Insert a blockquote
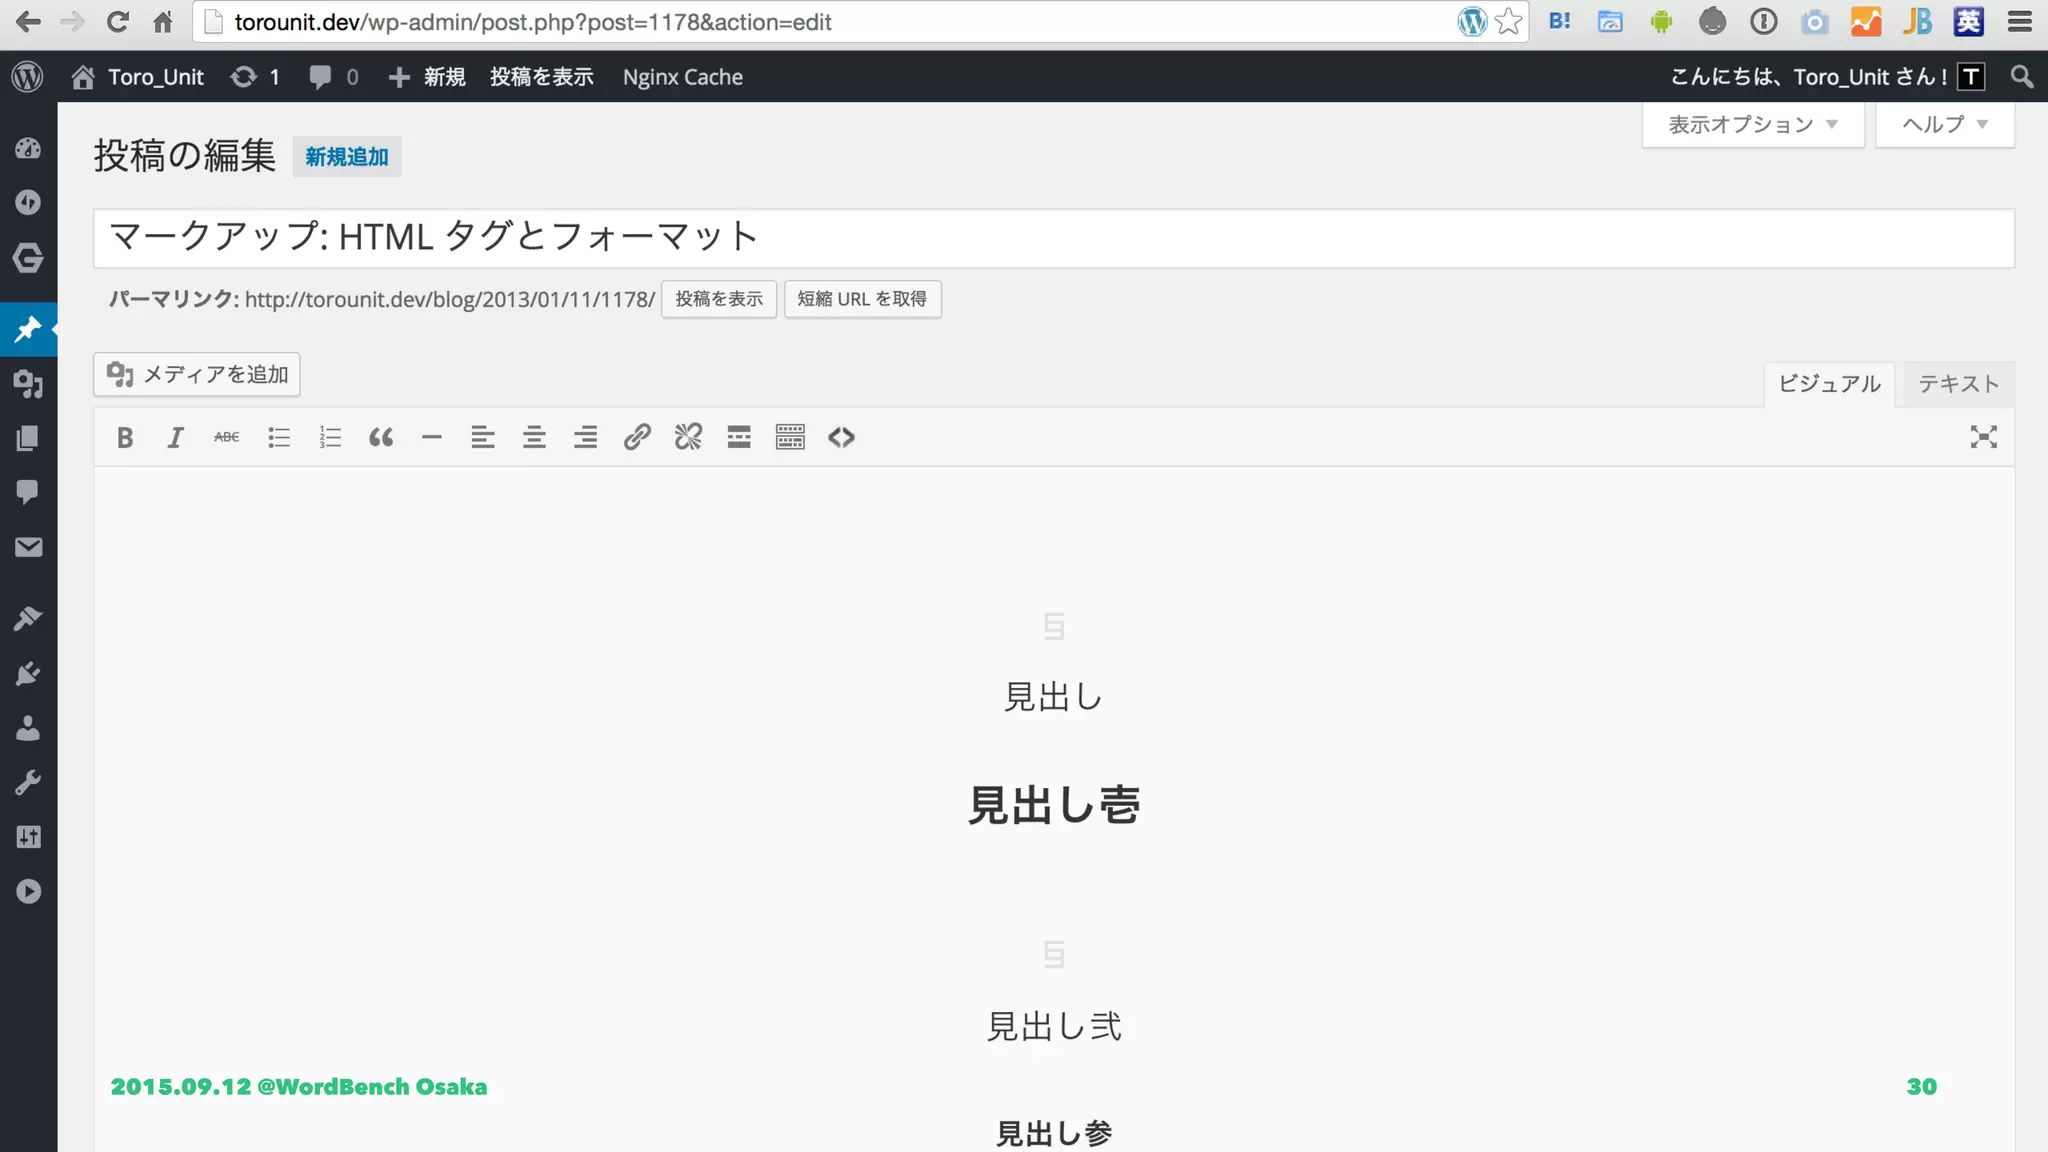The image size is (2048, 1152). pos(381,437)
